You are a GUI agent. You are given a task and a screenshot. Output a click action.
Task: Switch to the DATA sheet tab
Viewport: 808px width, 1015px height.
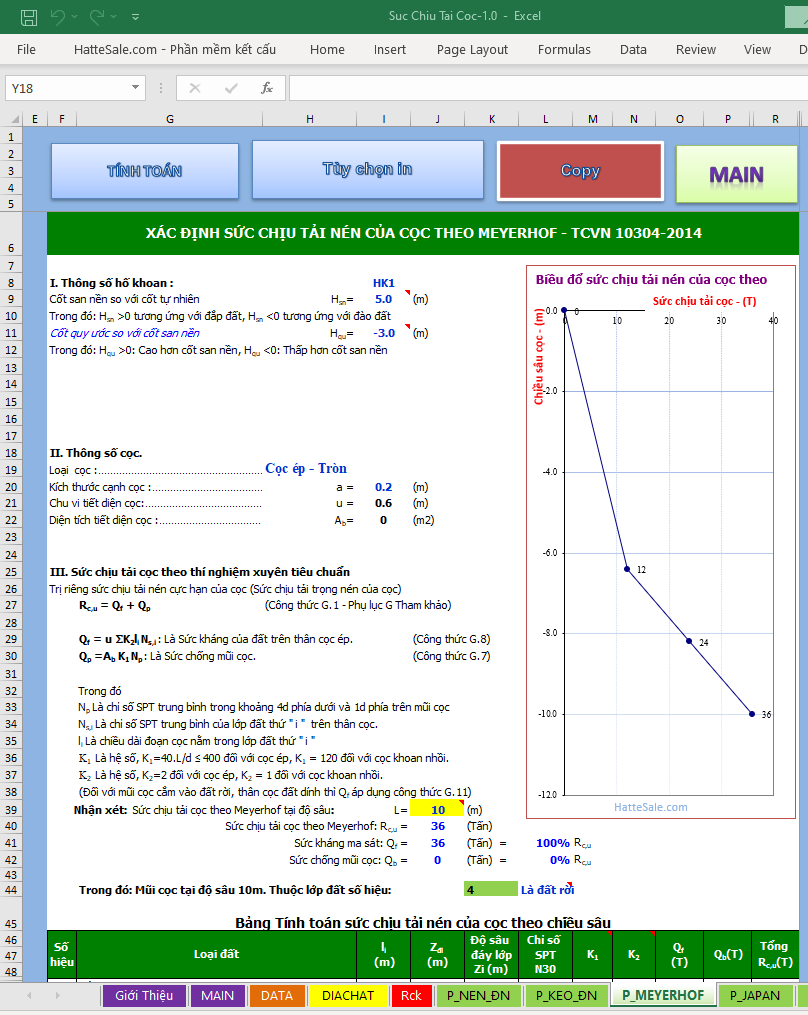(x=276, y=996)
